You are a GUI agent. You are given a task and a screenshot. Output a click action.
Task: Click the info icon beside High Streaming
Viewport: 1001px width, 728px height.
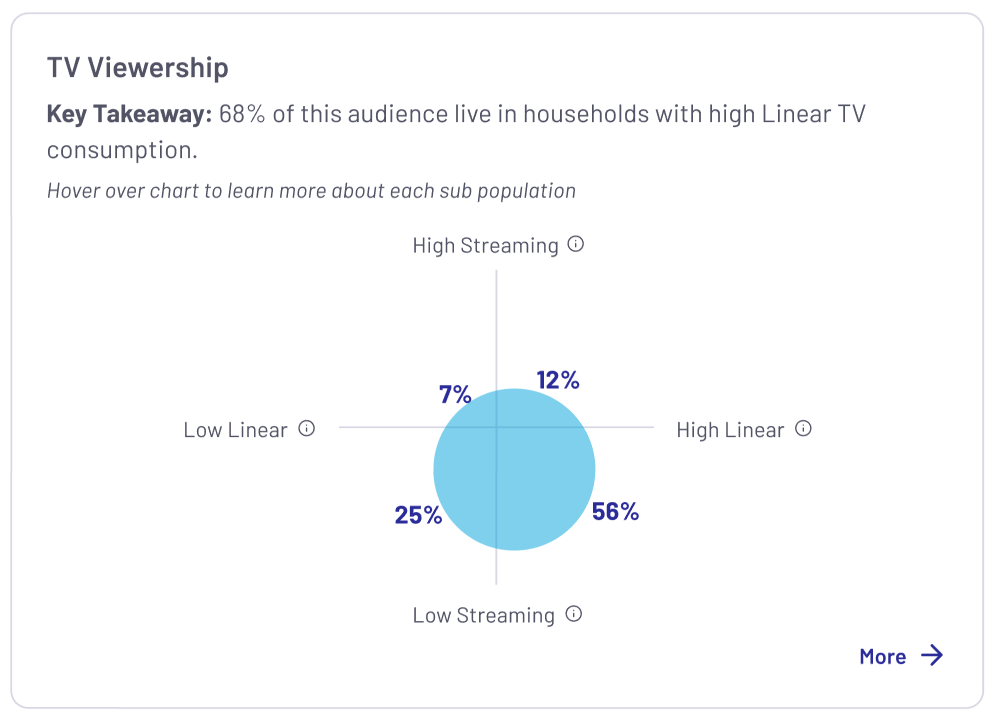[576, 244]
